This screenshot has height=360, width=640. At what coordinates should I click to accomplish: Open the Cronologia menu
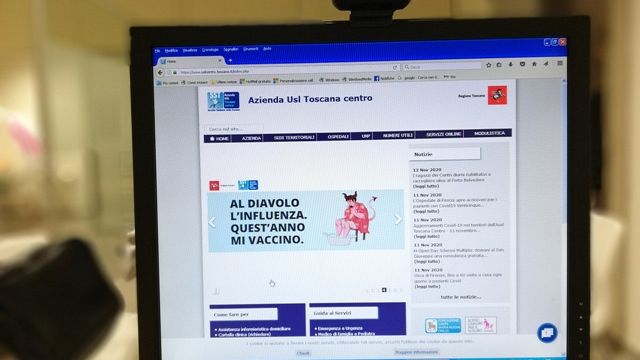(210, 50)
